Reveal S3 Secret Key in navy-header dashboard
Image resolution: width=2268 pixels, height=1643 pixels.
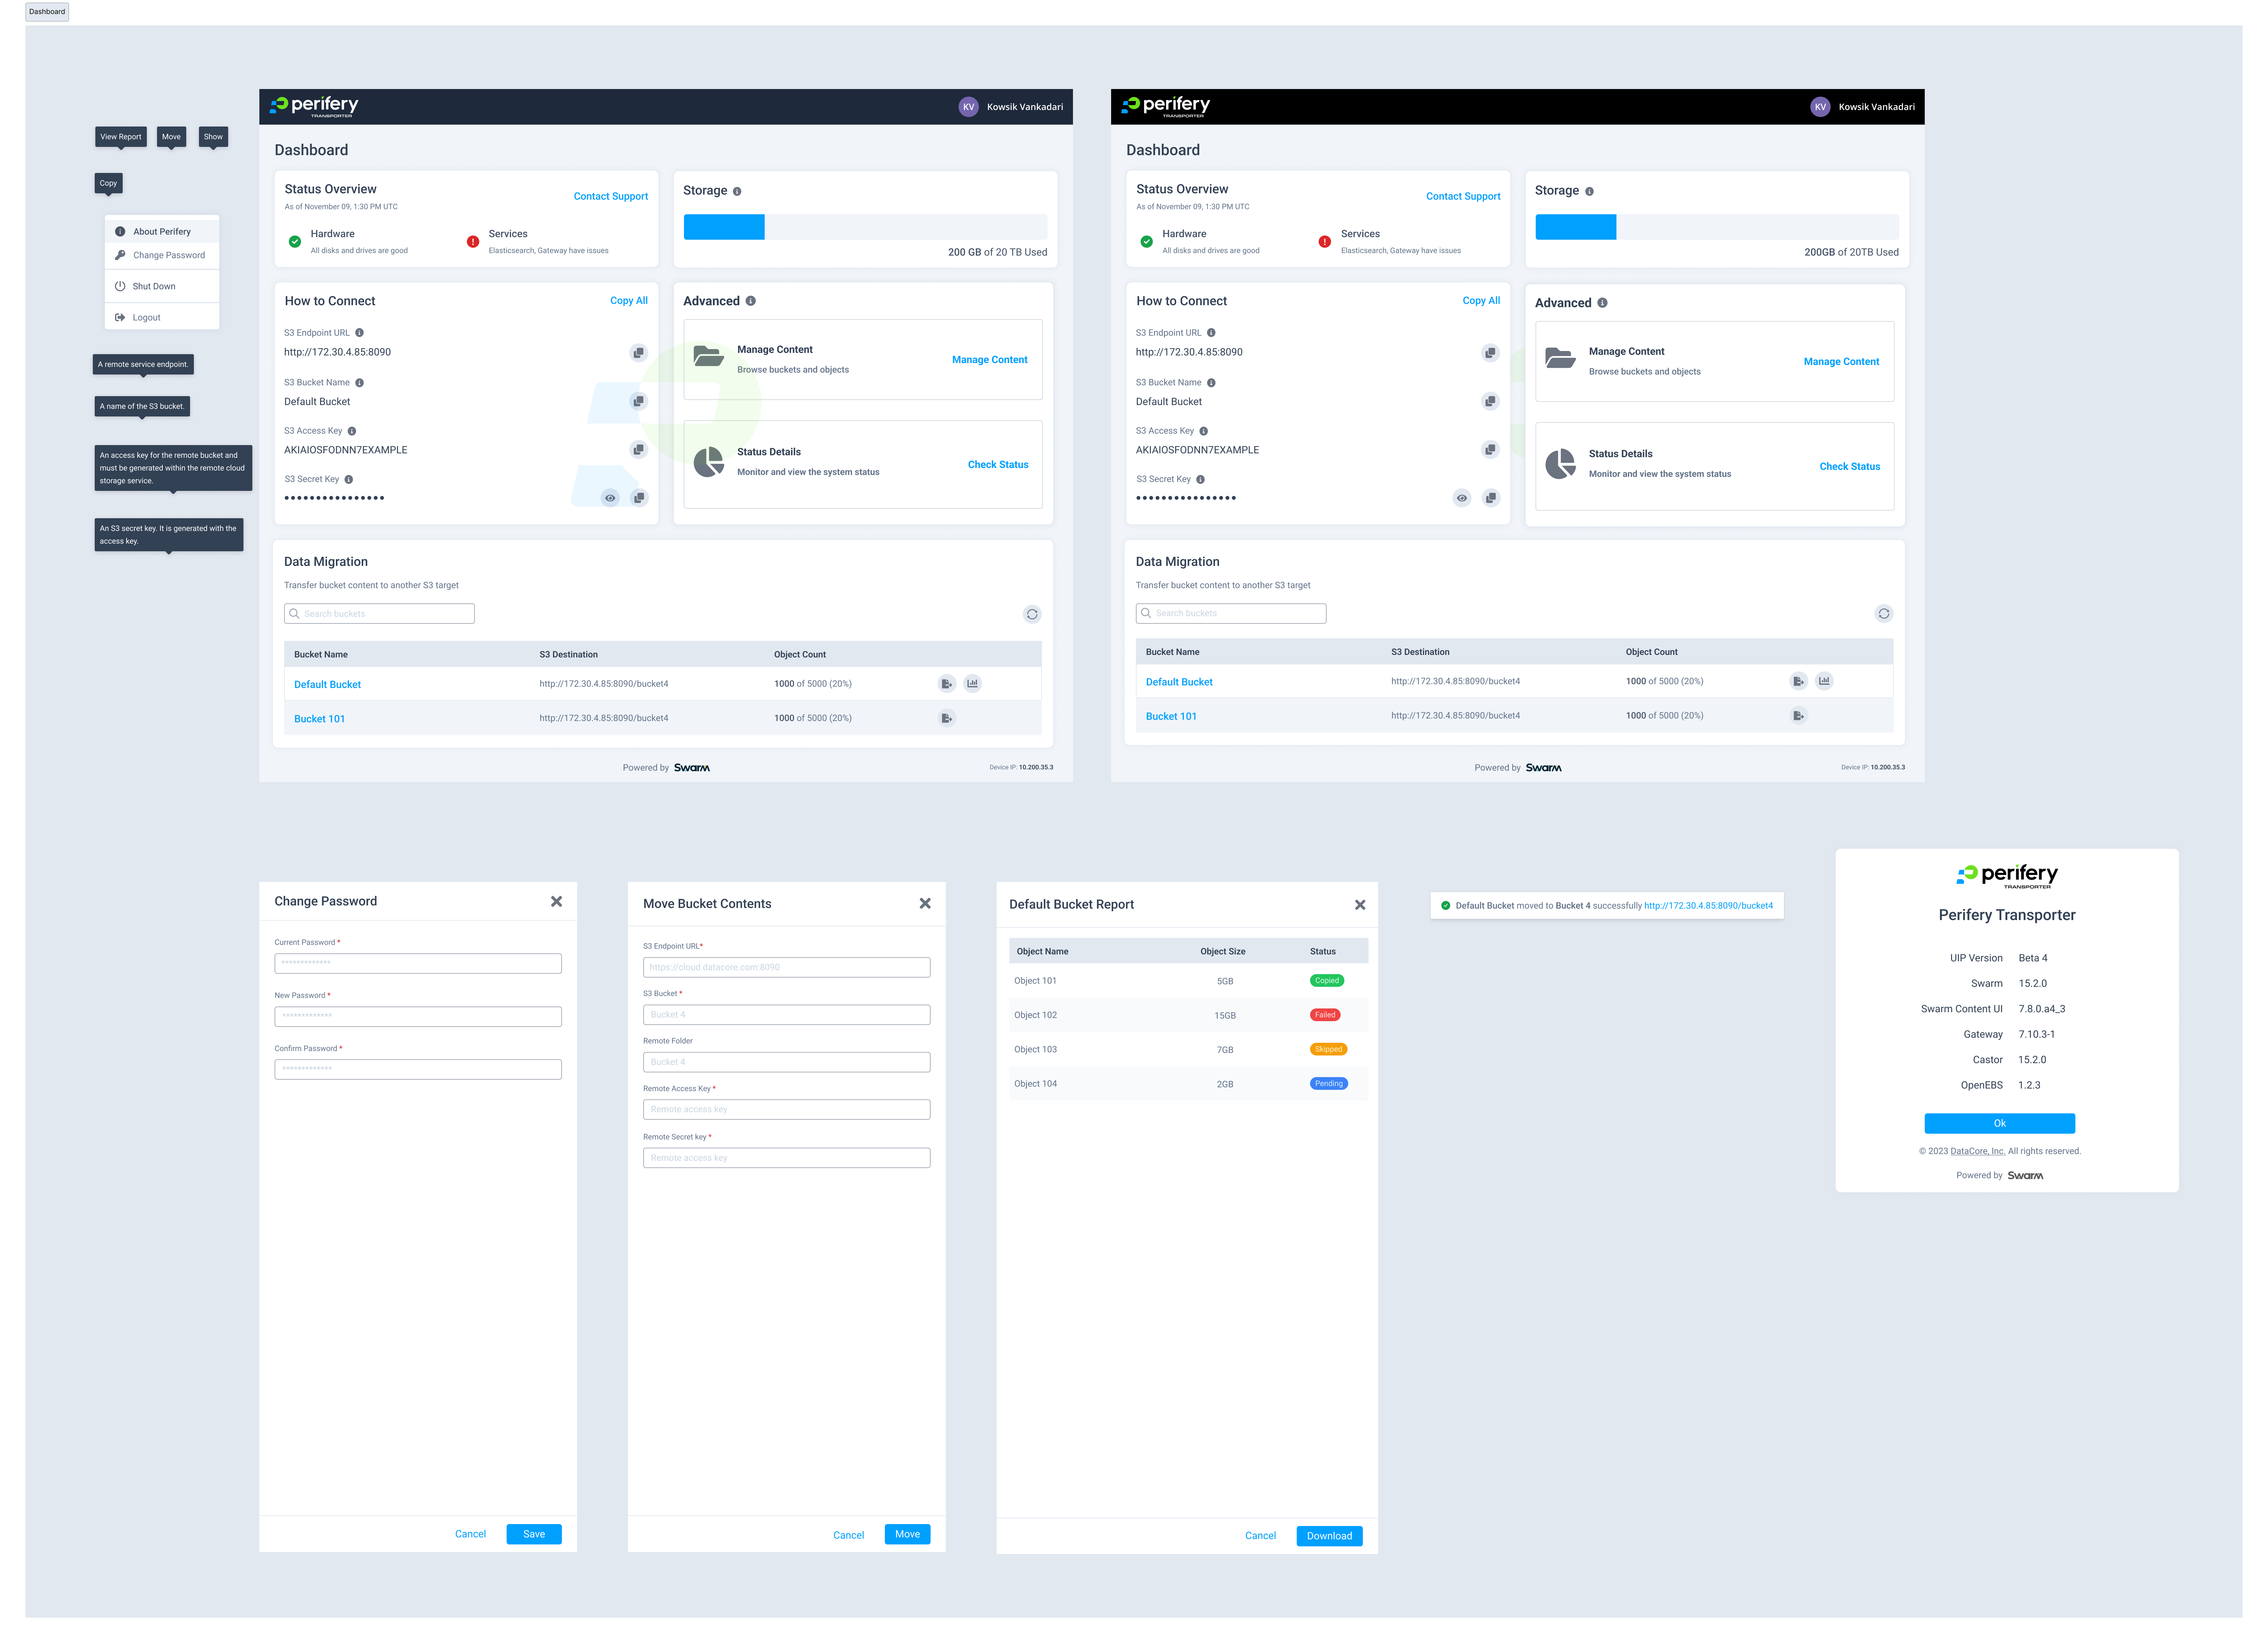pyautogui.click(x=610, y=498)
